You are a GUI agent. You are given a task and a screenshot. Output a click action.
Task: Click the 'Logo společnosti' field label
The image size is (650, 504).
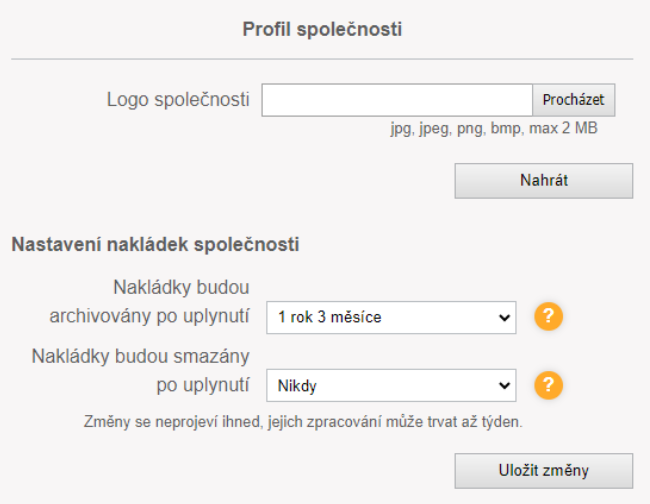point(178,100)
